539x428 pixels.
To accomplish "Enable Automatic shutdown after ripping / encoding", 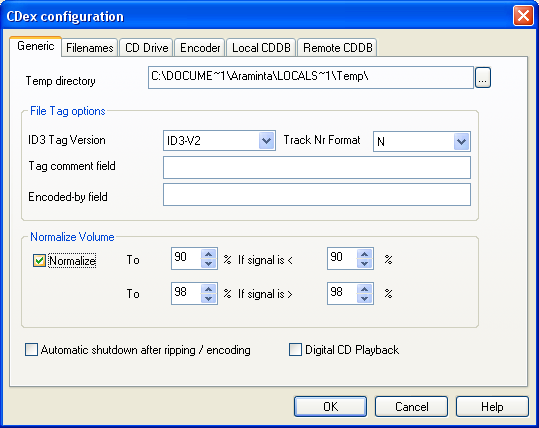I will point(31,350).
